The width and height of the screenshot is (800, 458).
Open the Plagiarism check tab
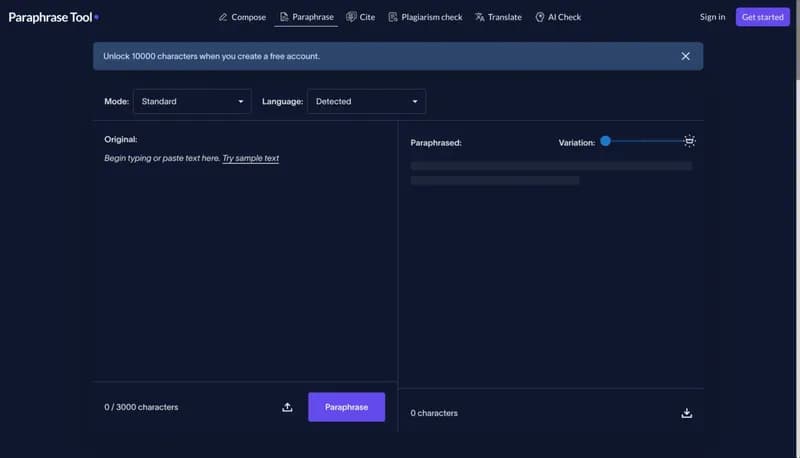coord(426,17)
